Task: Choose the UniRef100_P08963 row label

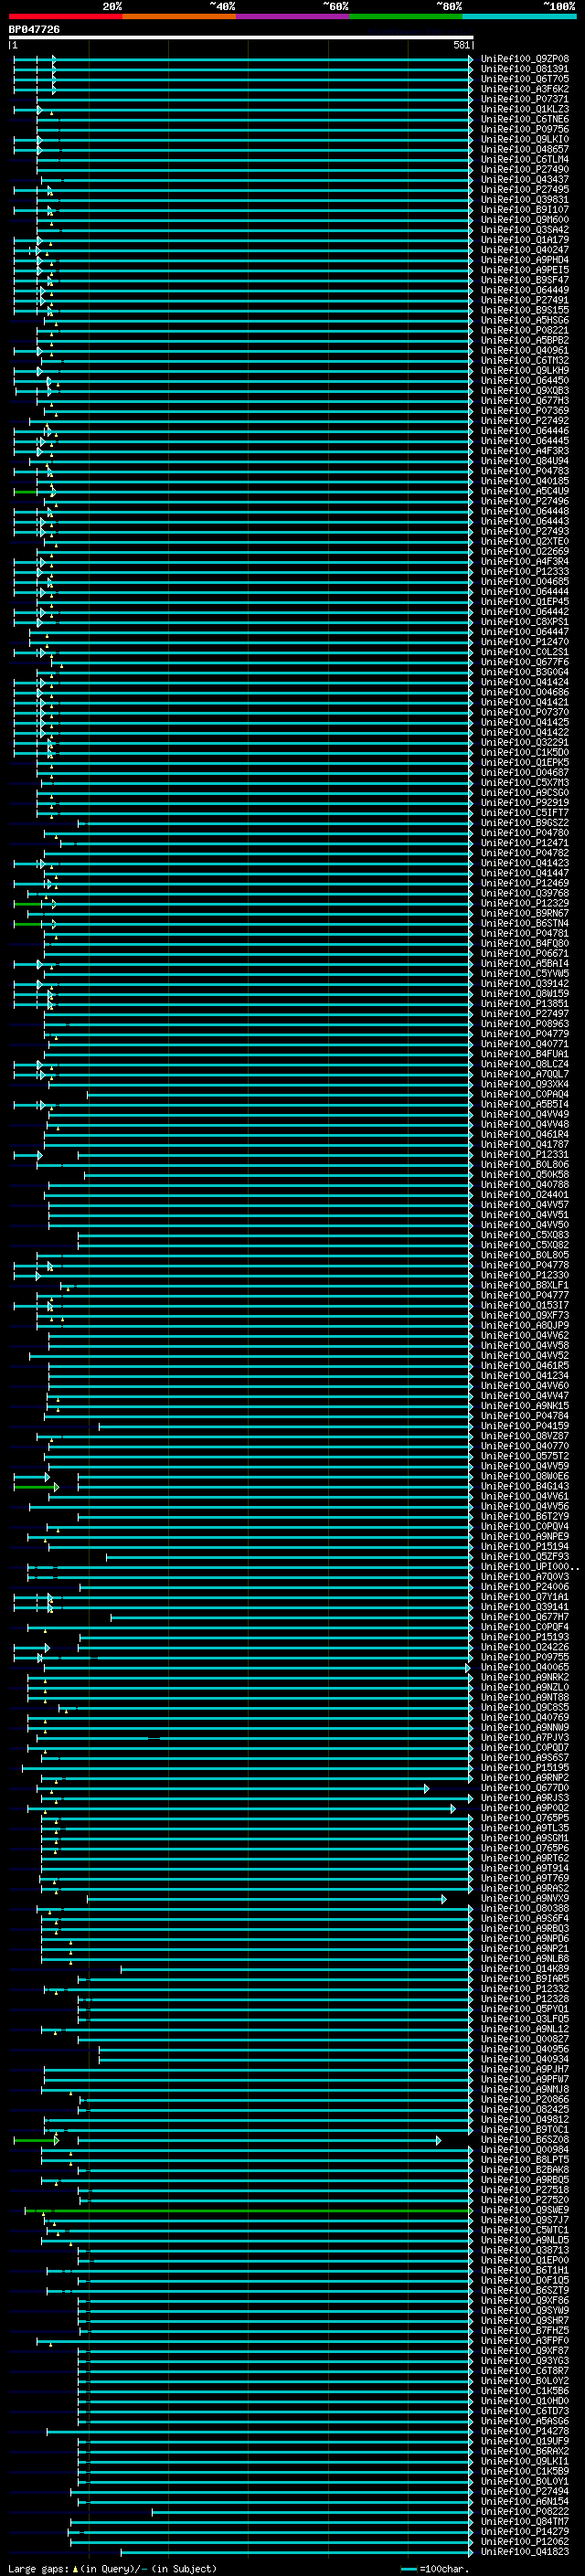Action: click(x=525, y=1023)
